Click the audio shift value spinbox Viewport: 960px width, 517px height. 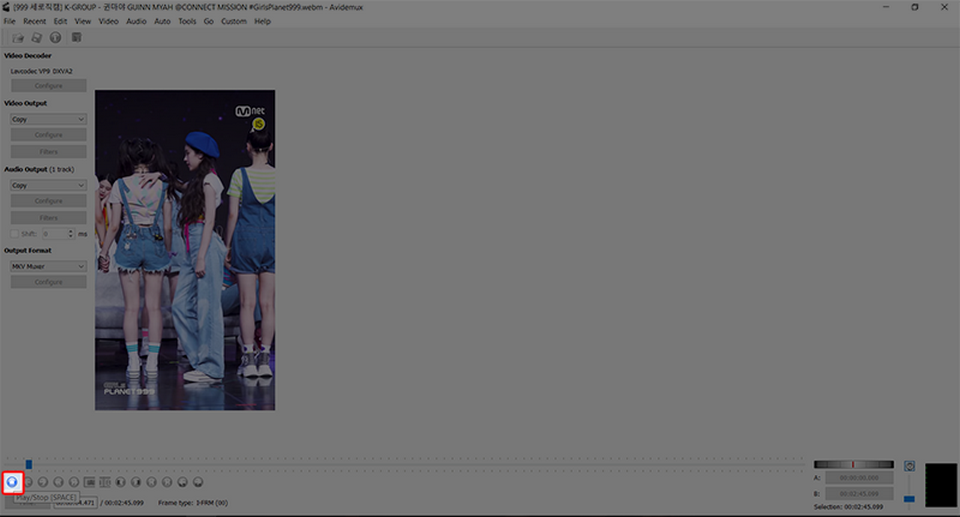(x=58, y=233)
